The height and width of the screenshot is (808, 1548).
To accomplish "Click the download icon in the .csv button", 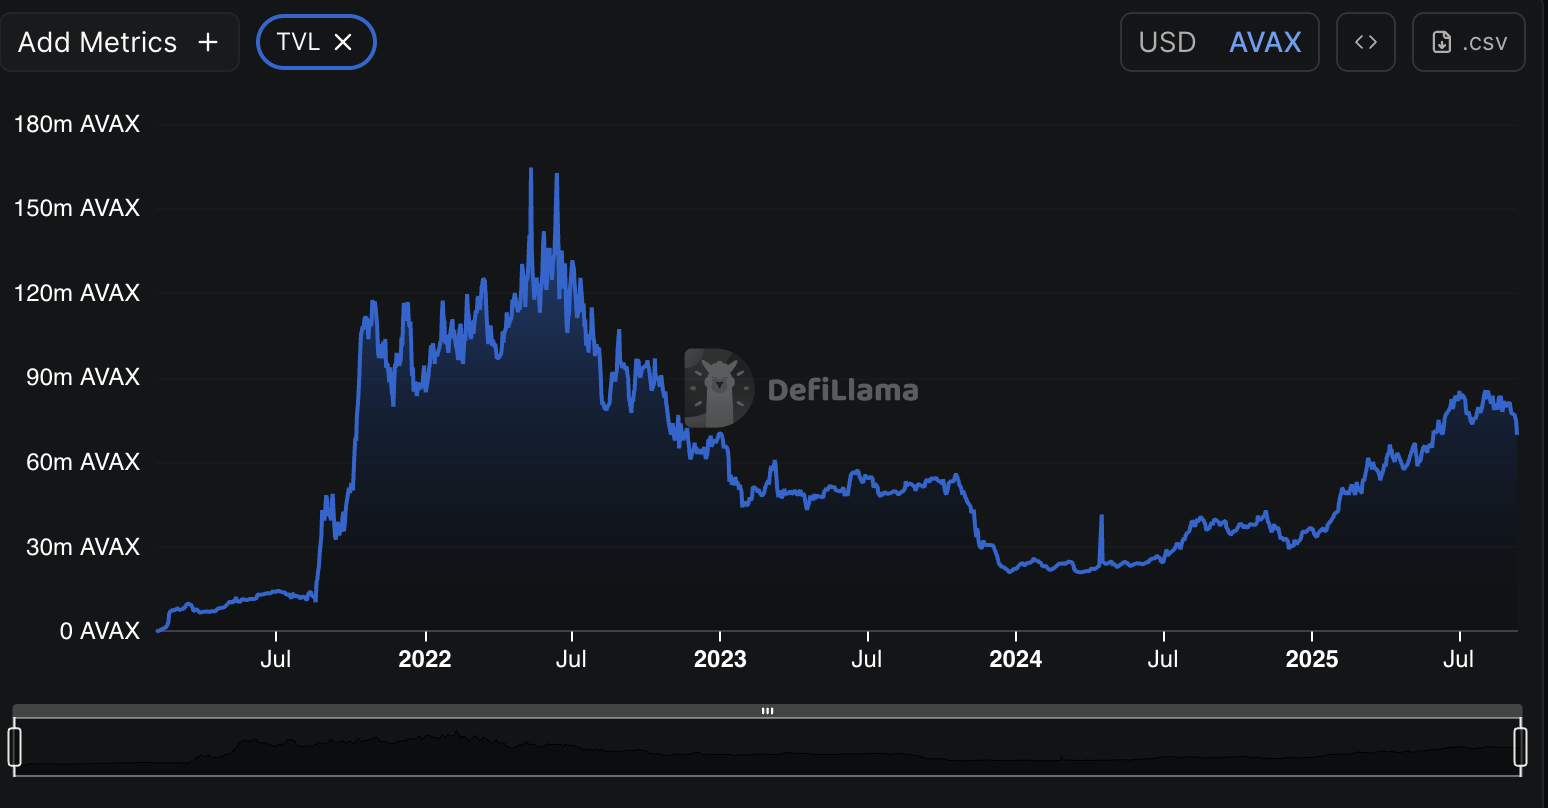I will [1442, 42].
